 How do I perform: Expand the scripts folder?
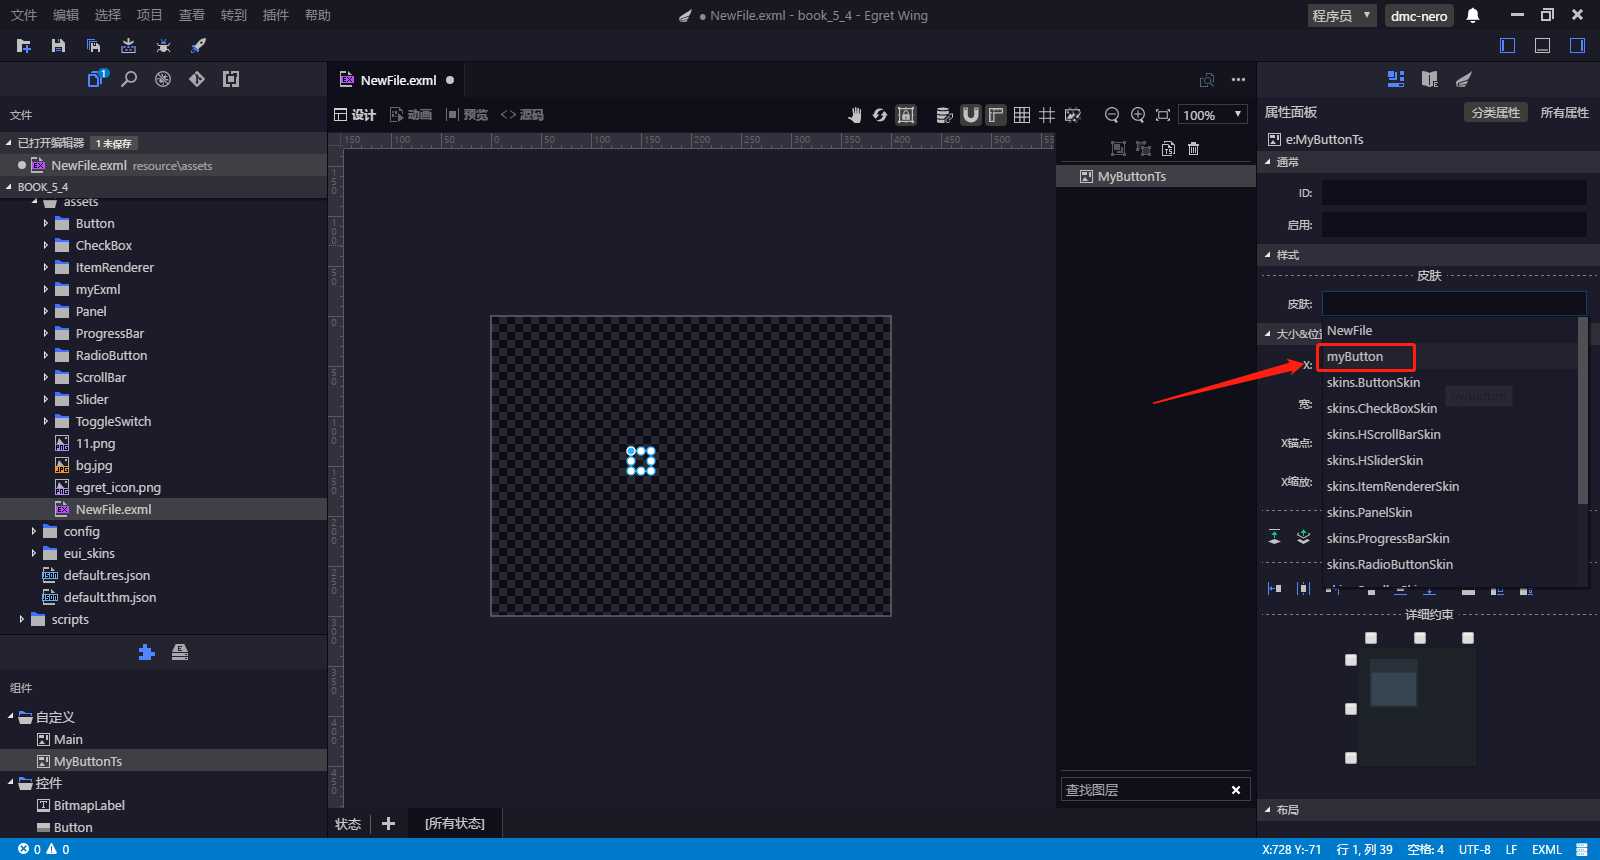tap(22, 620)
